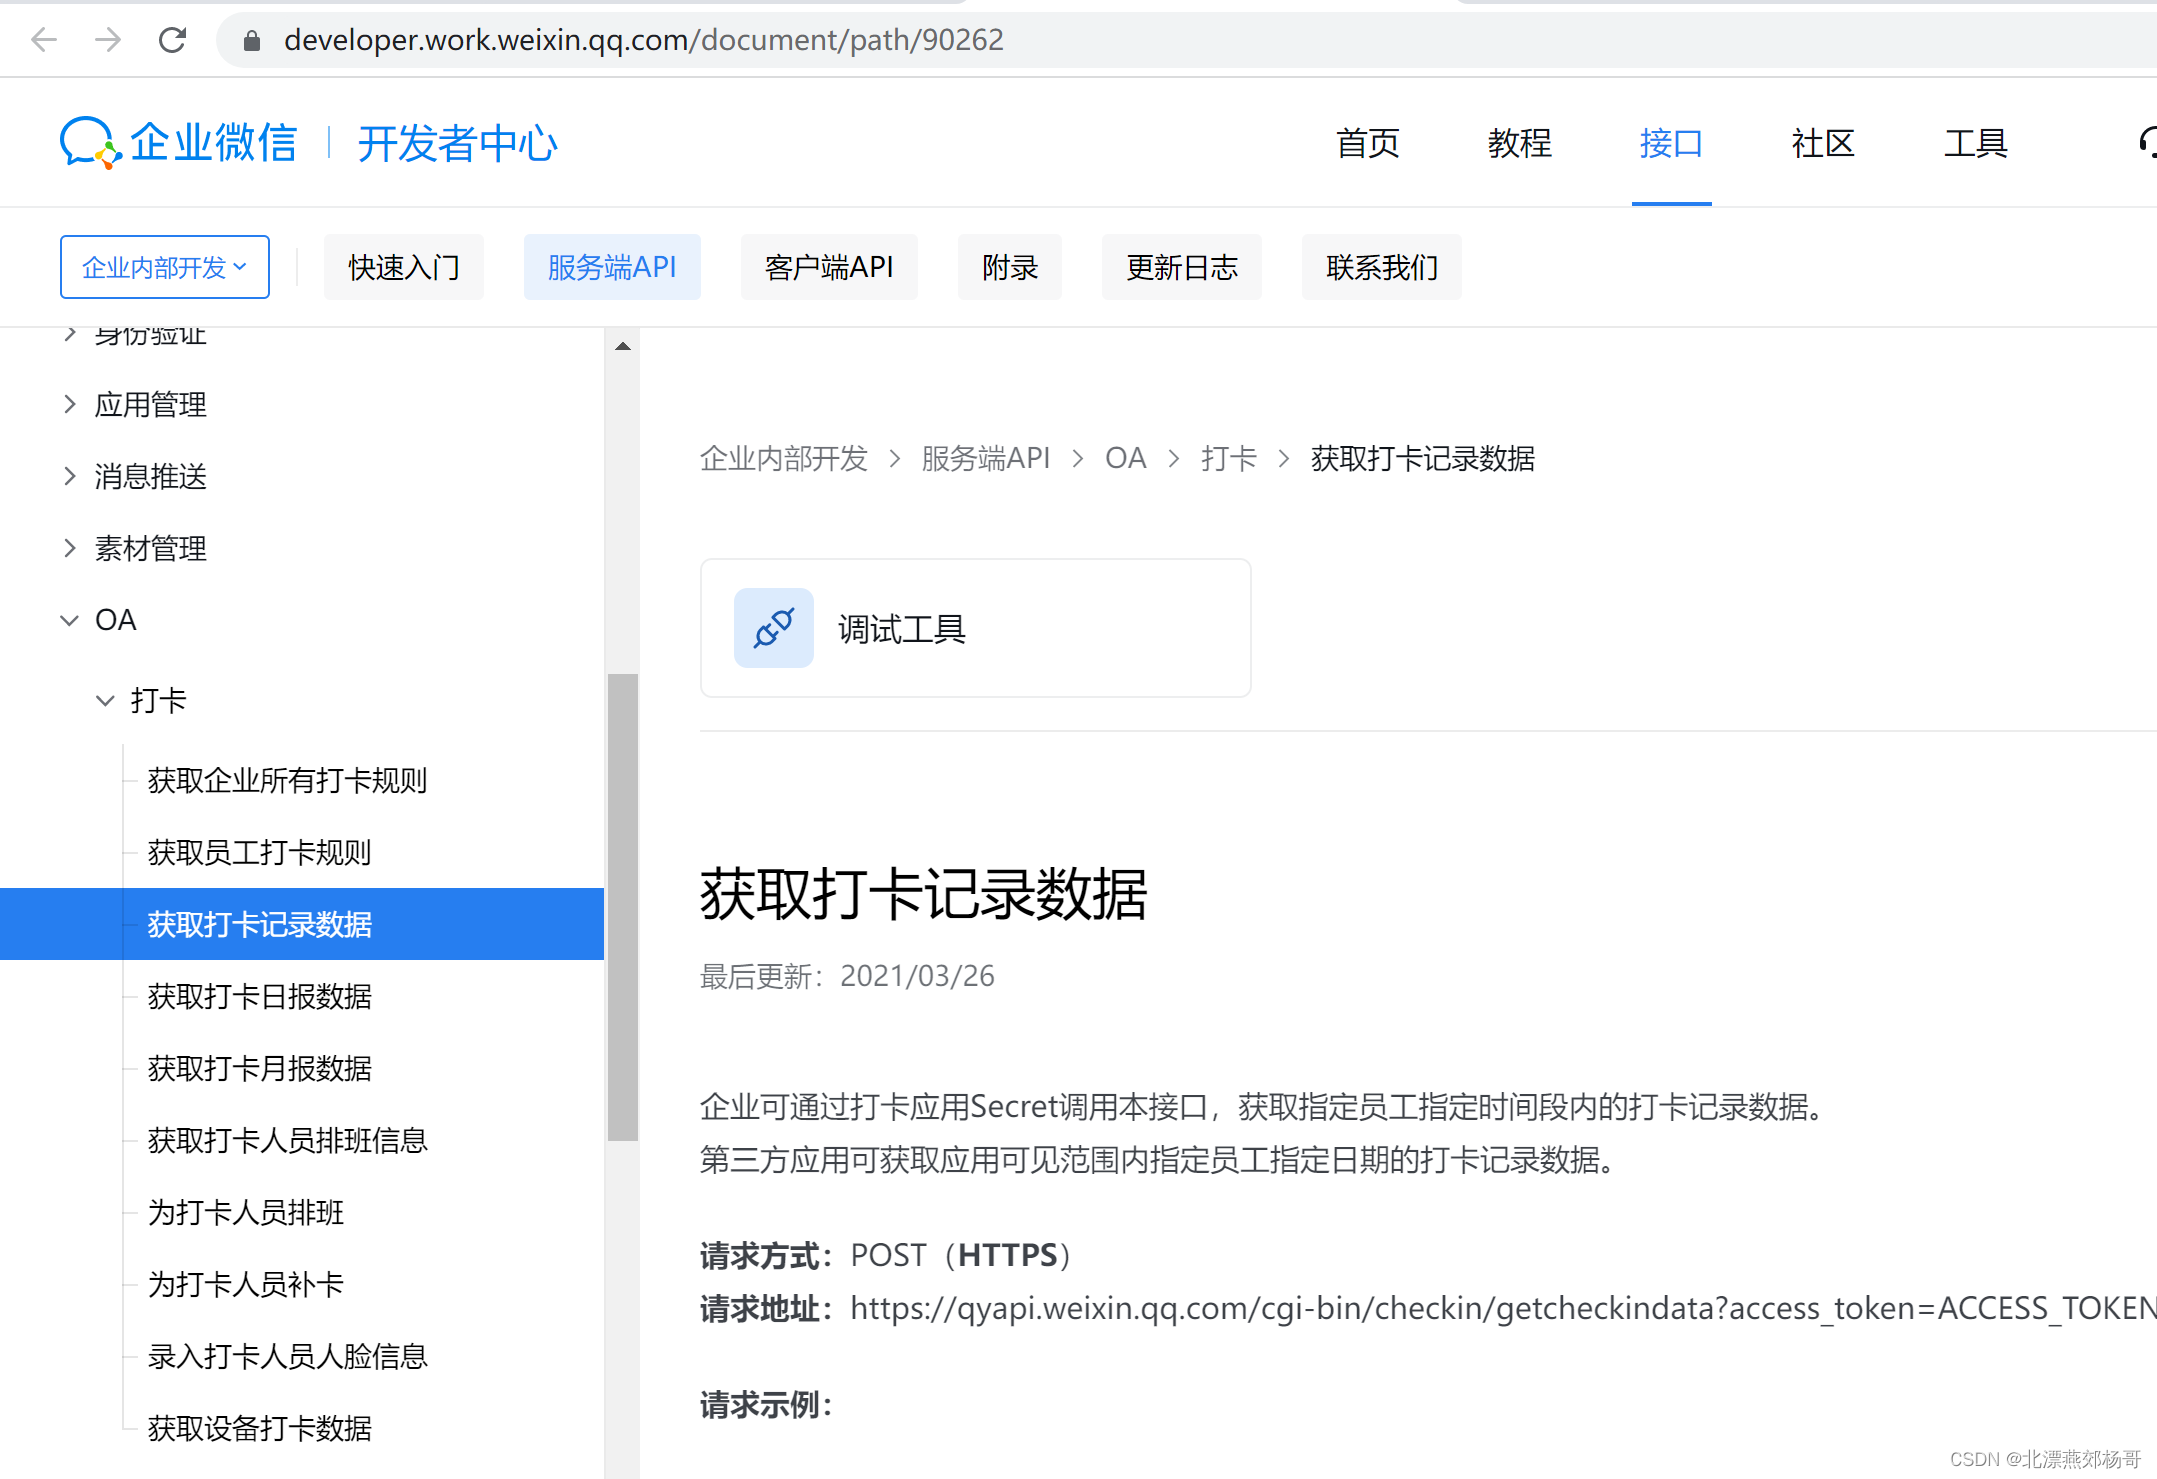Switch to 附录 tab
Image resolution: width=2157 pixels, height=1479 pixels.
tap(1010, 267)
